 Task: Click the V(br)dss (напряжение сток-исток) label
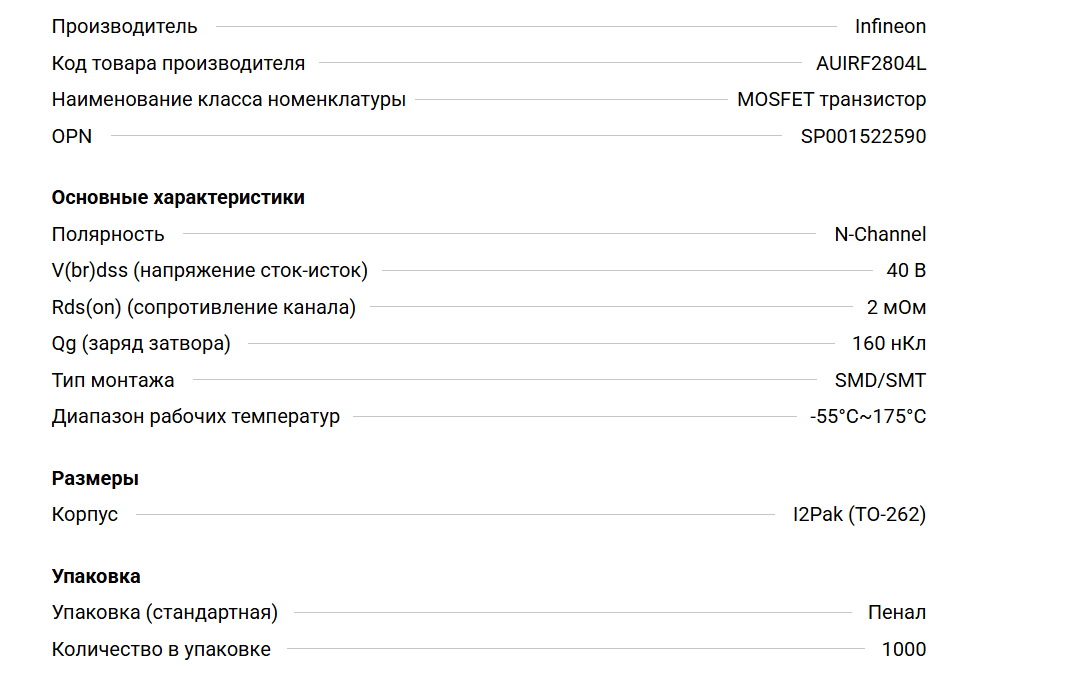tap(210, 270)
